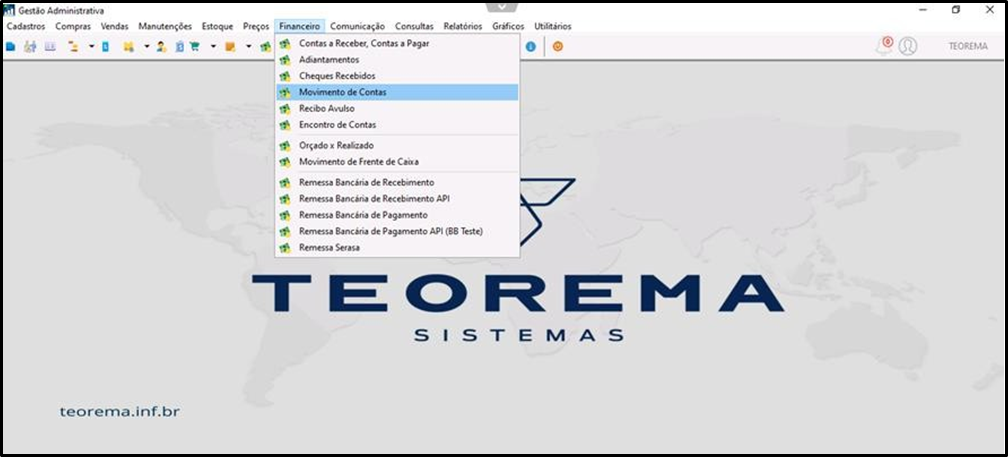Click the user profile avatar icon
The height and width of the screenshot is (457, 1008).
[x=908, y=46]
